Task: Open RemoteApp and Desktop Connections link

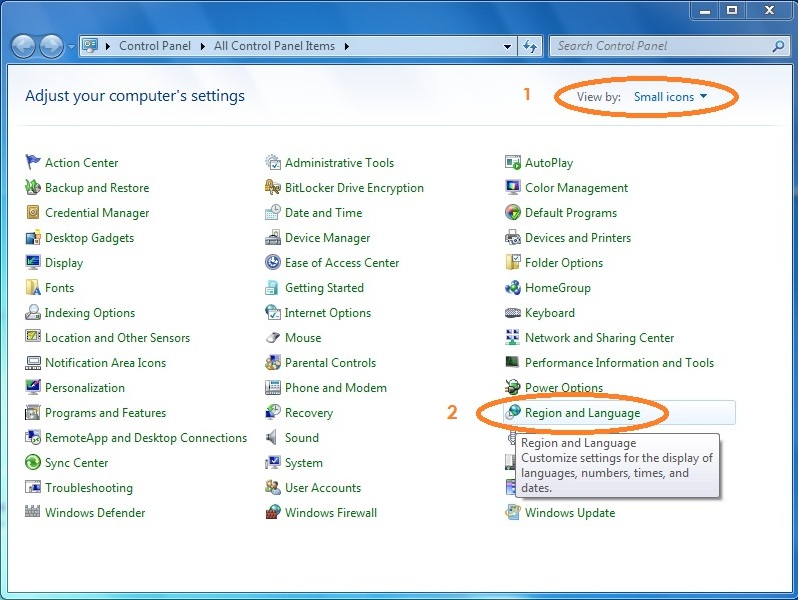Action: point(146,438)
